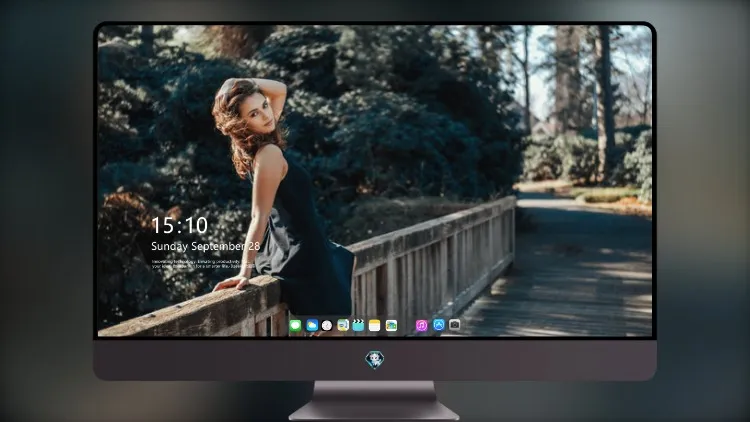Click the Sunday September 28 date text
The height and width of the screenshot is (422, 750).
point(205,246)
